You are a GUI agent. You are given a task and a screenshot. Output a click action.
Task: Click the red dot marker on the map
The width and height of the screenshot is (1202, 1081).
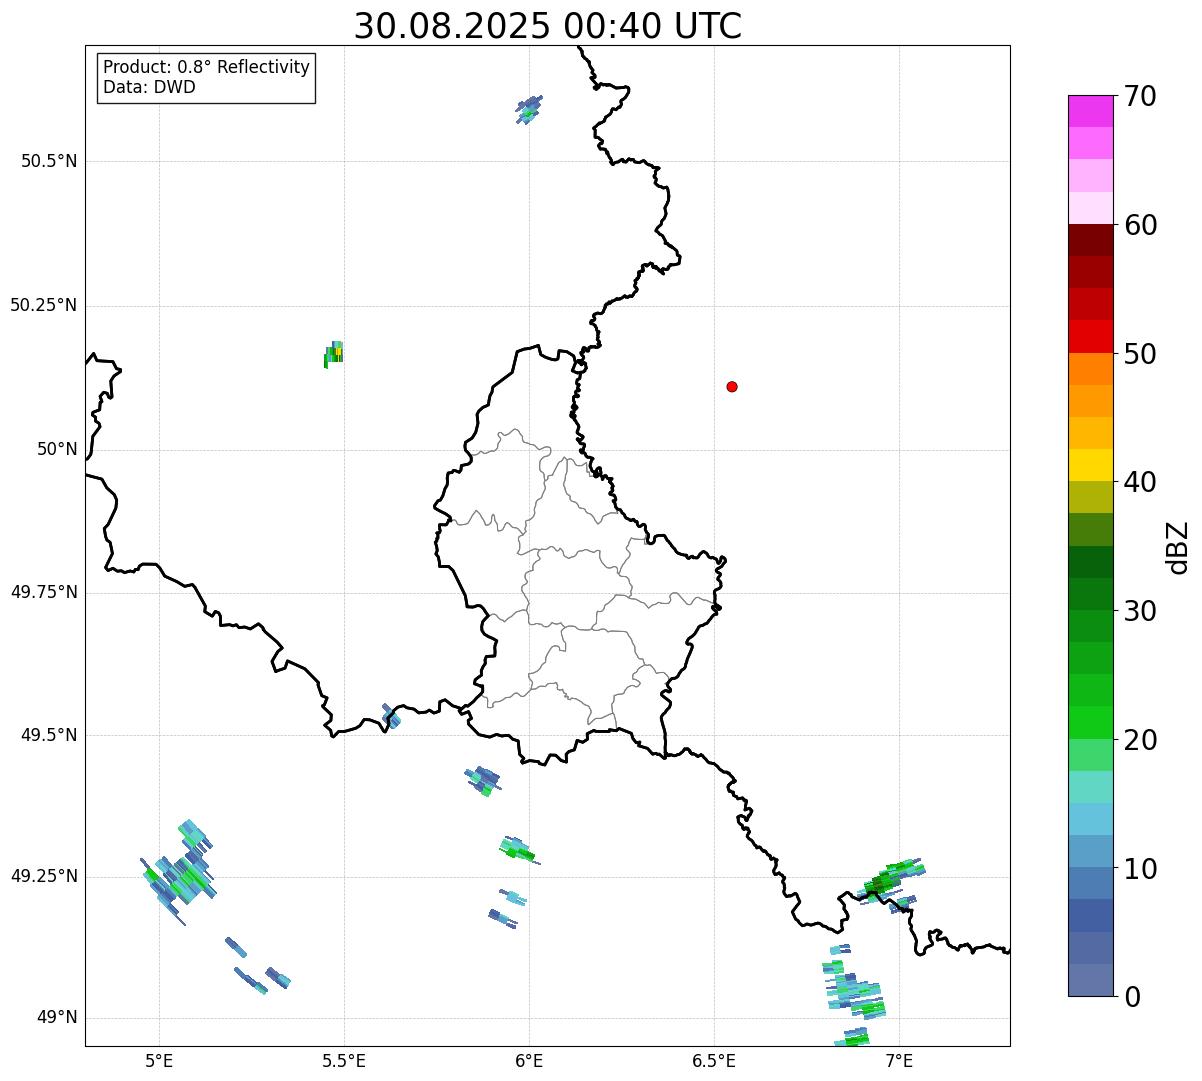pyautogui.click(x=732, y=387)
